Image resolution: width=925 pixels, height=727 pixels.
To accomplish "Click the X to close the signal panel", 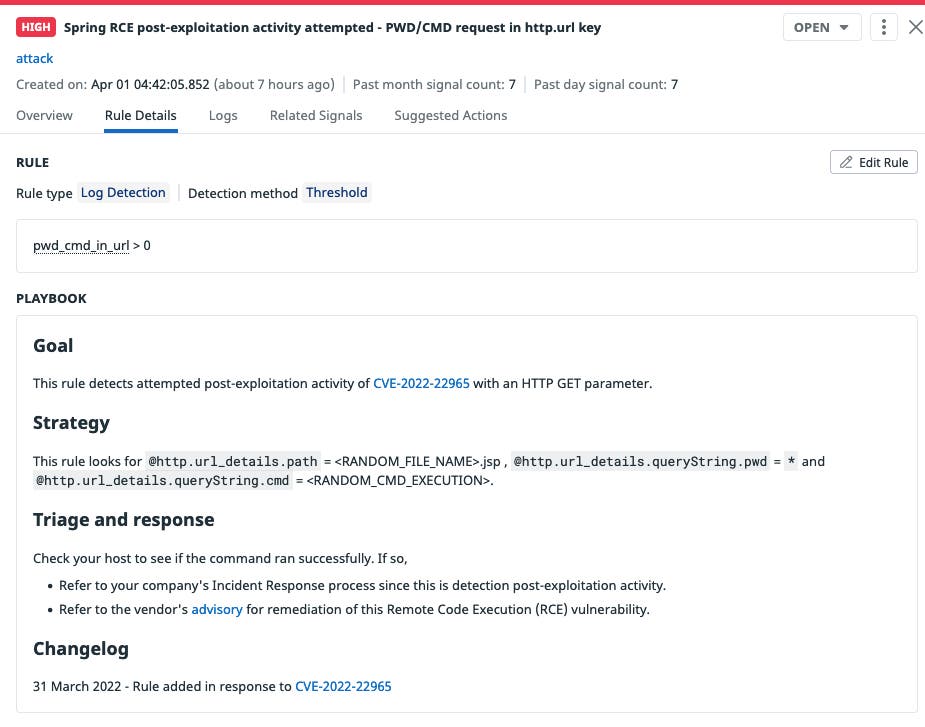I will [915, 27].
